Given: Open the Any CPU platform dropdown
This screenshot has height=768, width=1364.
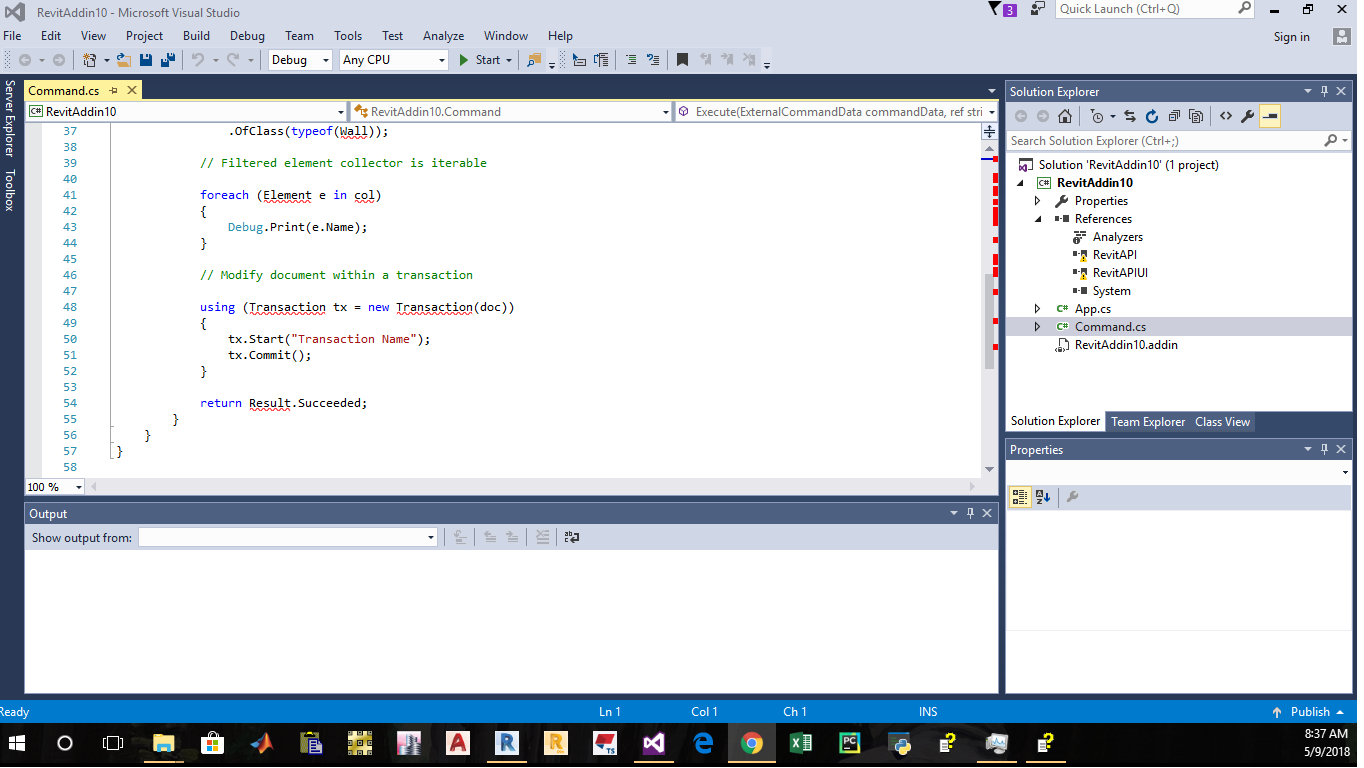Looking at the screenshot, I should pos(443,60).
